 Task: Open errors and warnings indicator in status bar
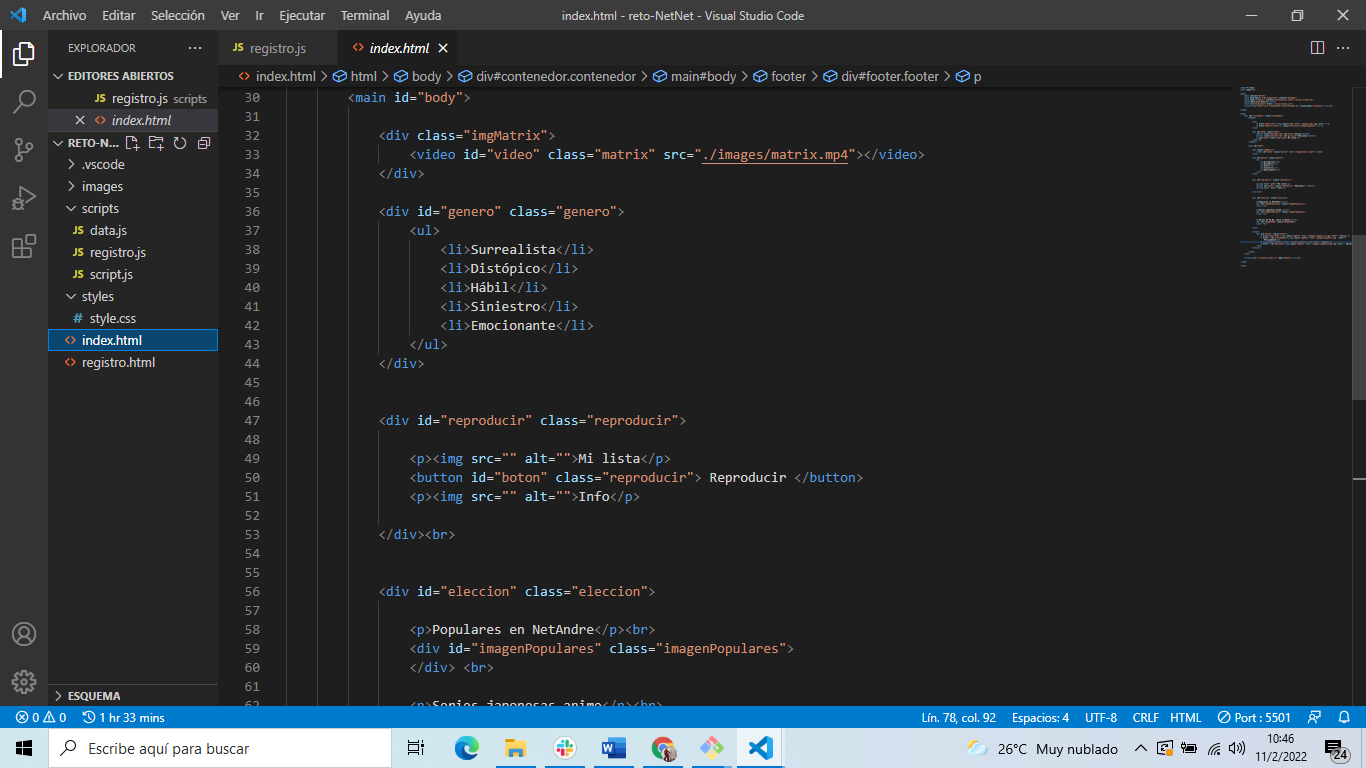[40, 717]
